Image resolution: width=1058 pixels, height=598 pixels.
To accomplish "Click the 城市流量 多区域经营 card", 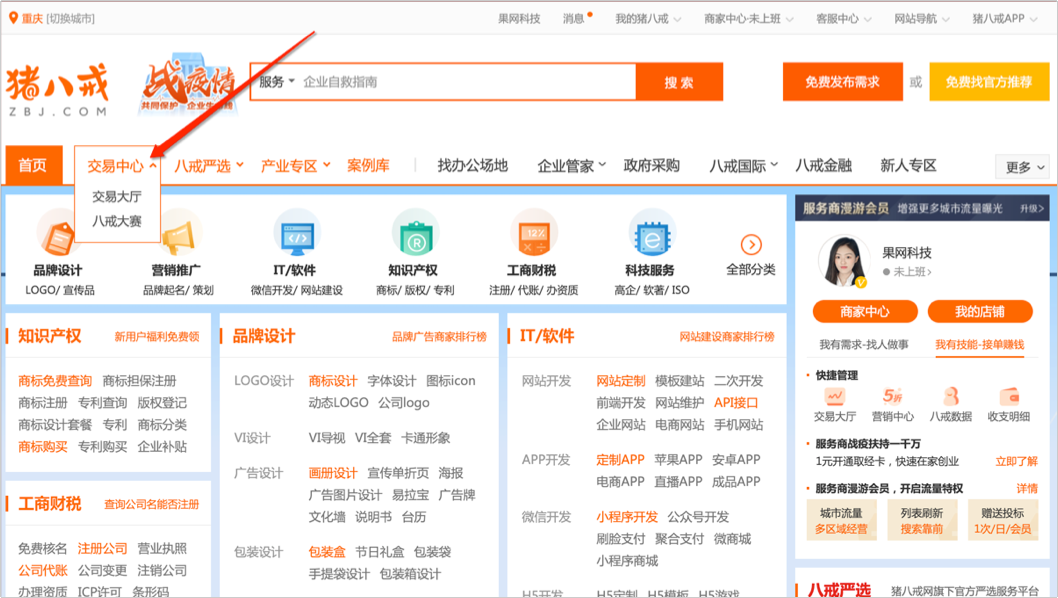I will tap(841, 520).
